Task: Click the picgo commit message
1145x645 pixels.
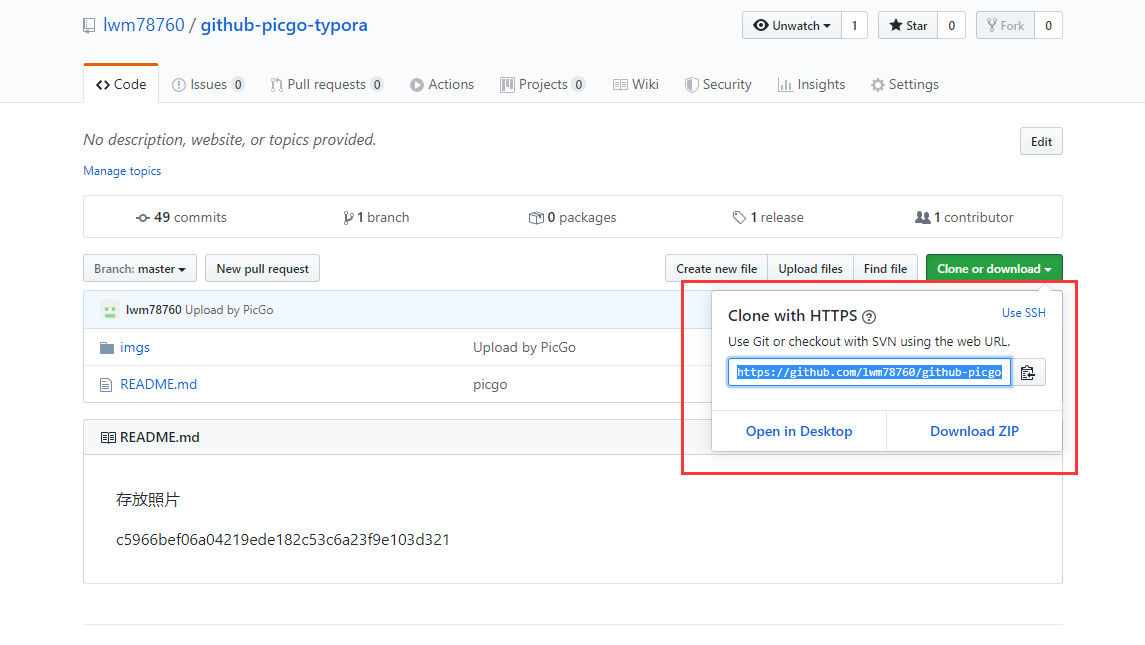Action: pos(490,385)
